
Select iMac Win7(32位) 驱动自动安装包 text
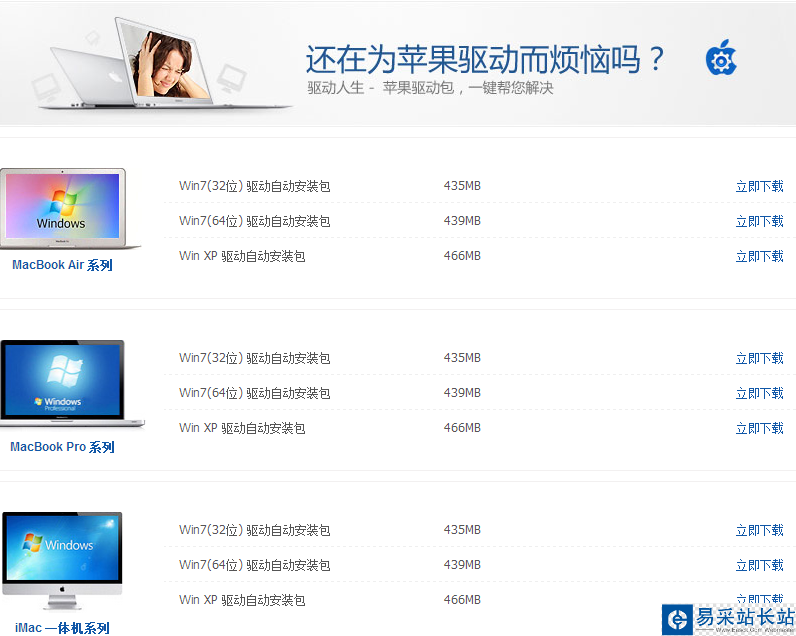tap(254, 530)
